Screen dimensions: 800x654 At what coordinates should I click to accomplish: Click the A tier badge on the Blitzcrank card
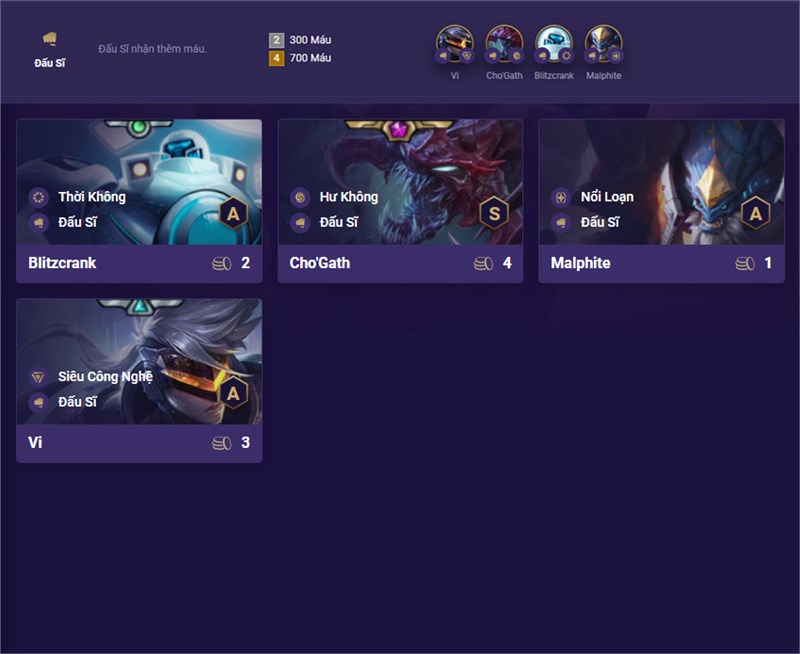point(233,213)
